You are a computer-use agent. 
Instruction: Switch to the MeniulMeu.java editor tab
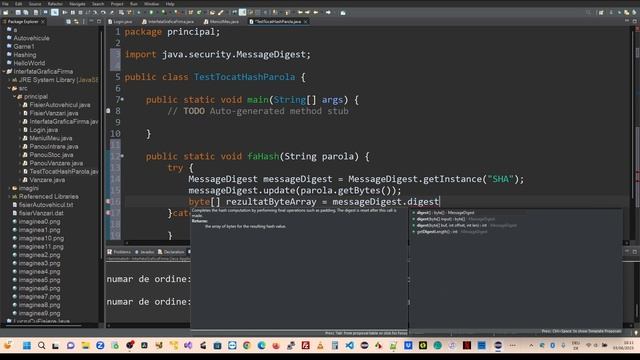[x=222, y=22]
